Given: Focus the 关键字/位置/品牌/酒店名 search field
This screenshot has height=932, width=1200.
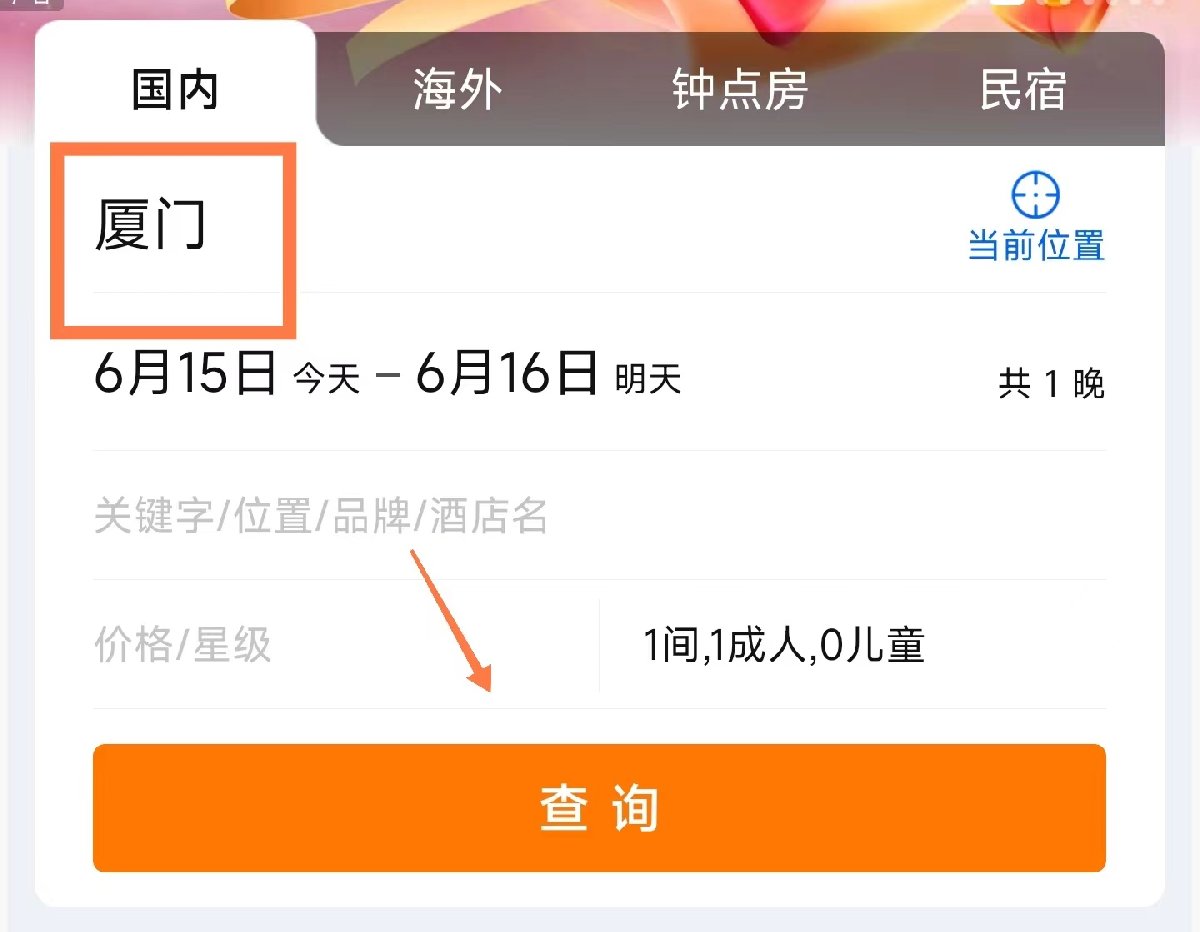Looking at the screenshot, I should (x=600, y=517).
